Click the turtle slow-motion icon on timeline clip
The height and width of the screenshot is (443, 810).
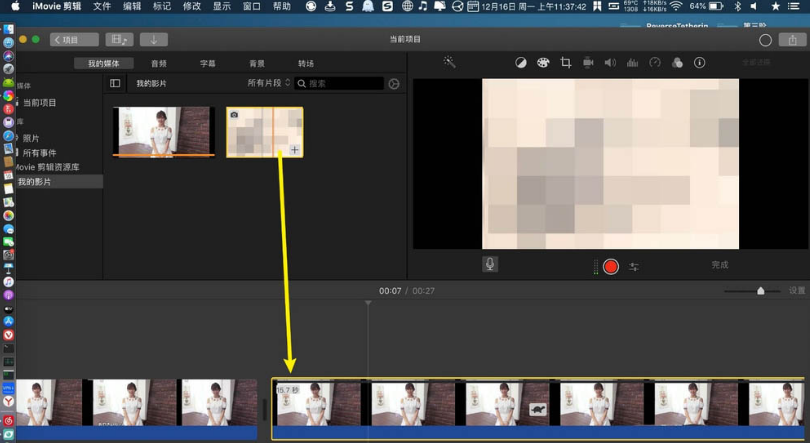538,409
